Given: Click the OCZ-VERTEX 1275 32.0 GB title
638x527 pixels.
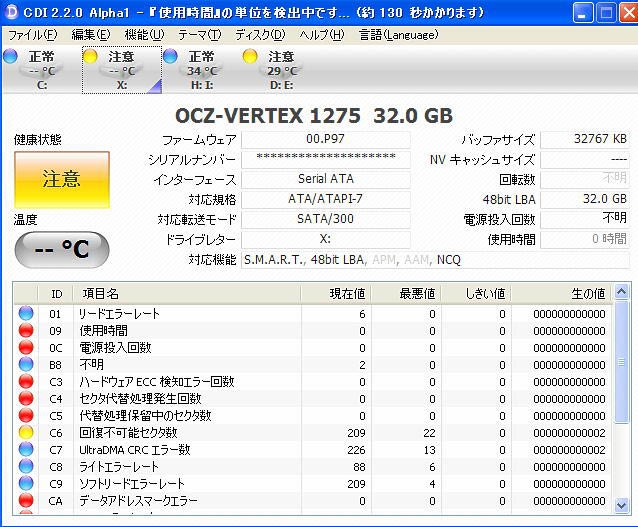Looking at the screenshot, I should pos(314,116).
